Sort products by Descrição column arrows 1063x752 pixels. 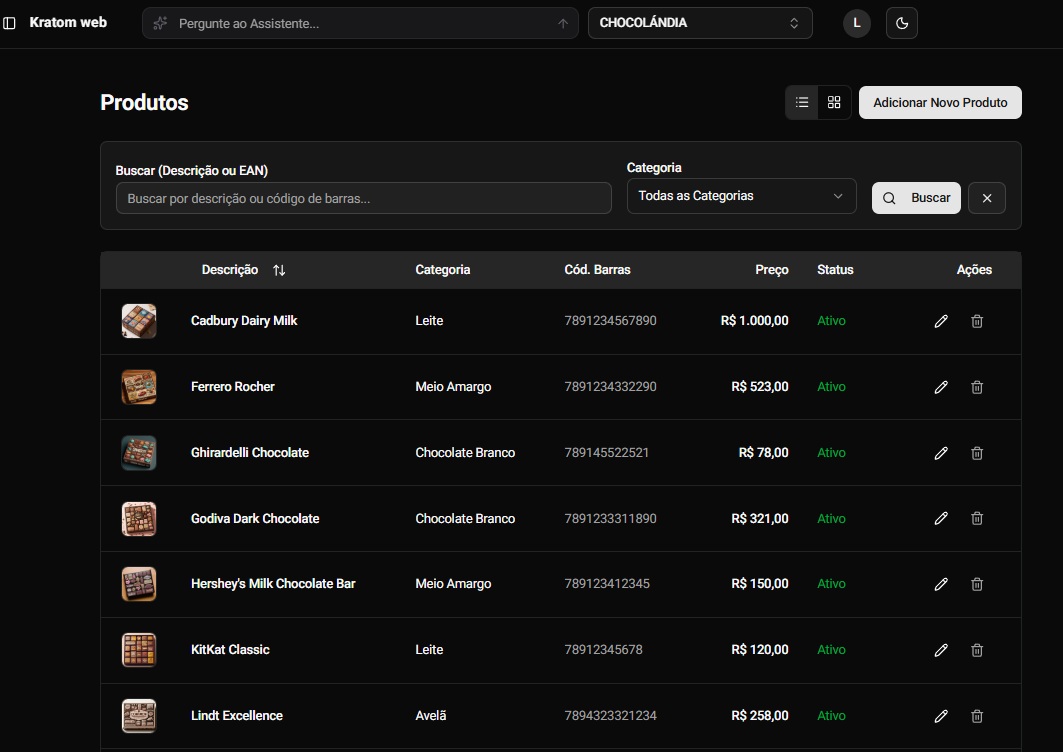tap(279, 270)
